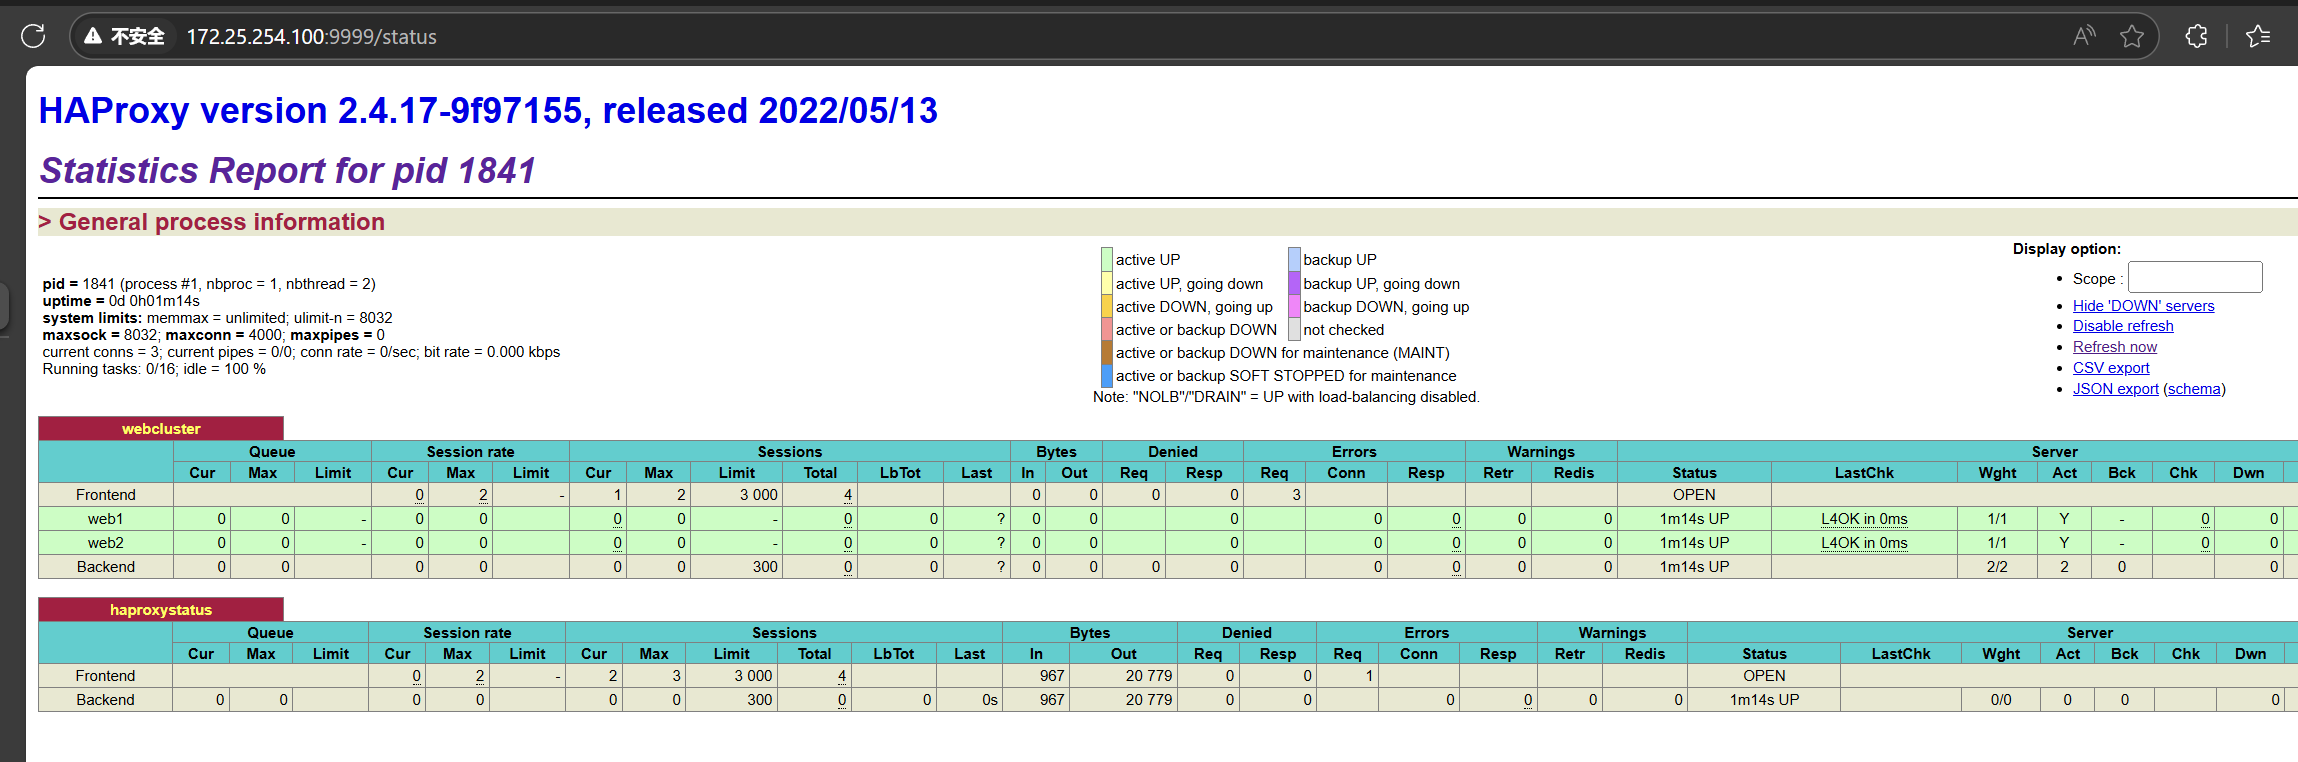Click the address bar URL 172.25.254.100:9999/status
Image resolution: width=2298 pixels, height=762 pixels.
click(x=311, y=37)
